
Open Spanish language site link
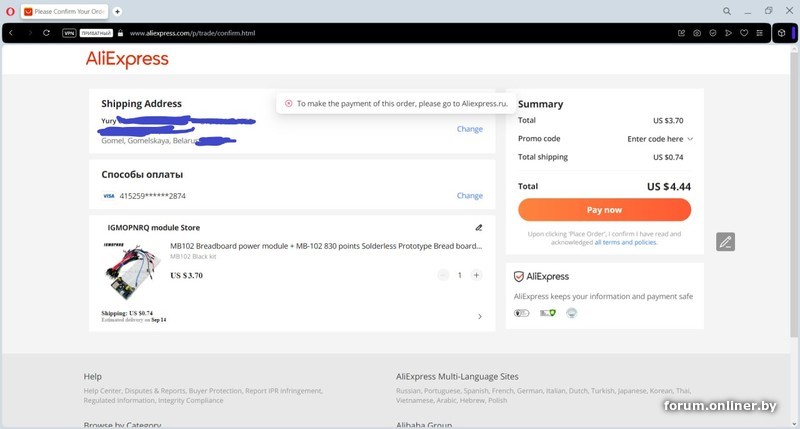(476, 391)
